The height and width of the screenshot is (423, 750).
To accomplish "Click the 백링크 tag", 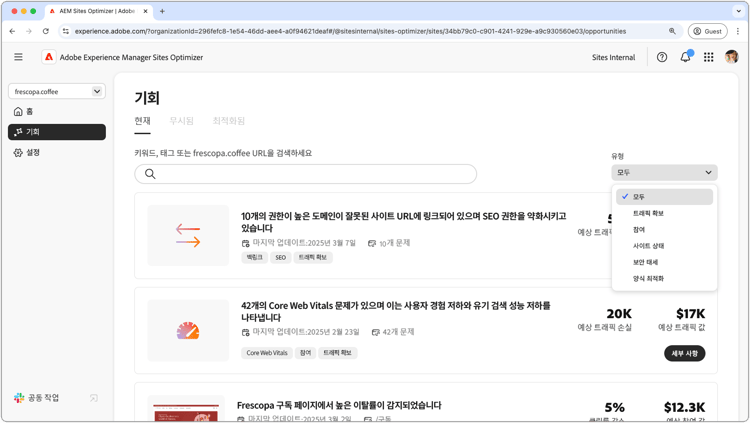I will point(254,257).
